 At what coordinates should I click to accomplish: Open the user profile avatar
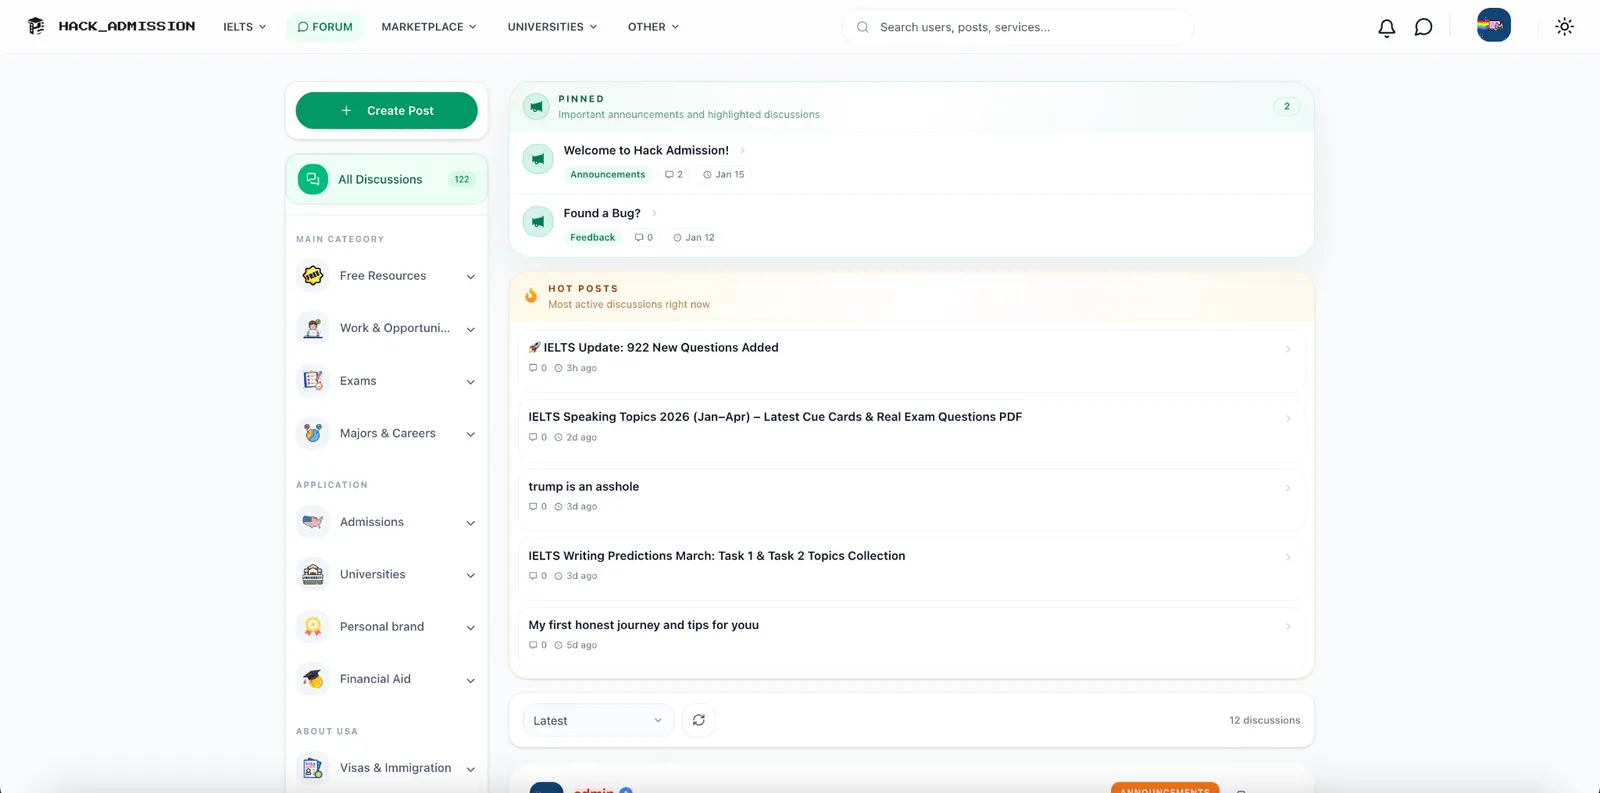[x=1493, y=25]
